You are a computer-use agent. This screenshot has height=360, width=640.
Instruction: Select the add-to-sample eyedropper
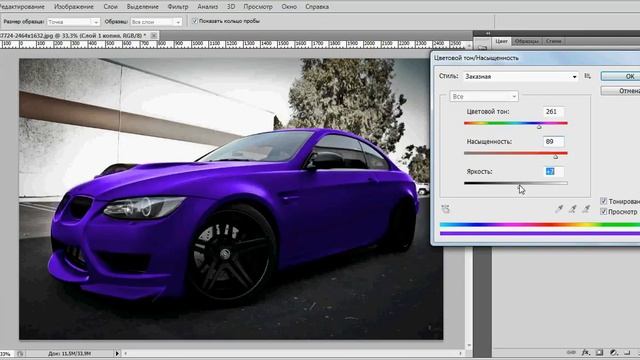[x=573, y=209]
